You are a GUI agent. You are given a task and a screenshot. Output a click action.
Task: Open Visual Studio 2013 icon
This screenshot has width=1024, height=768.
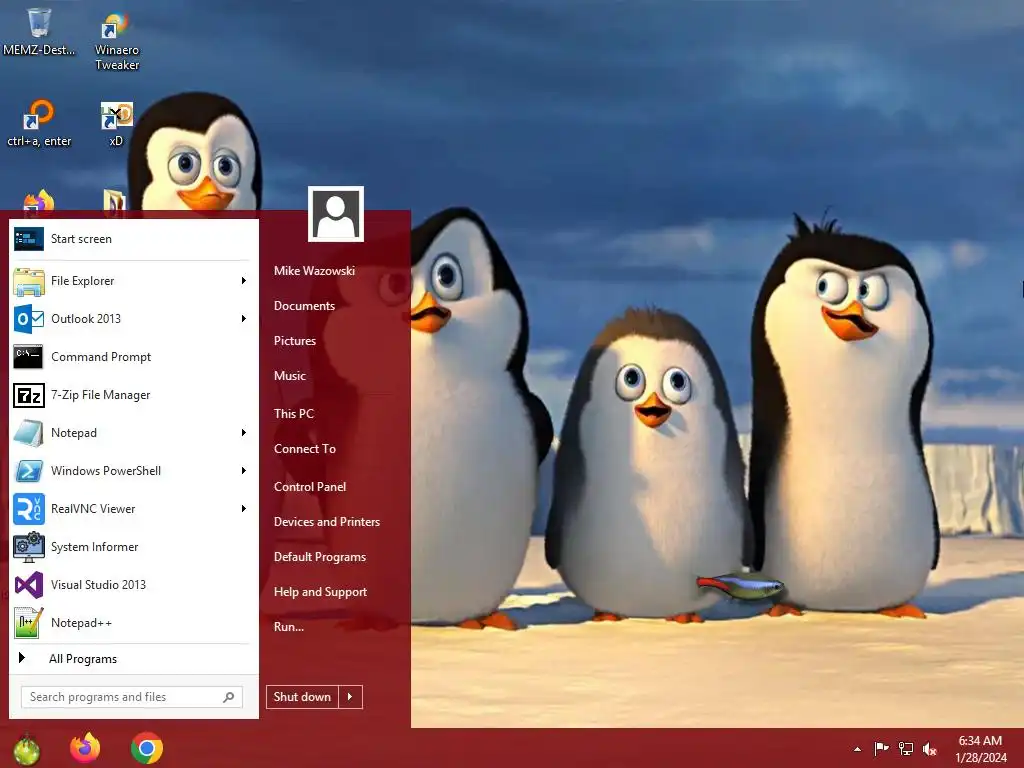click(29, 584)
